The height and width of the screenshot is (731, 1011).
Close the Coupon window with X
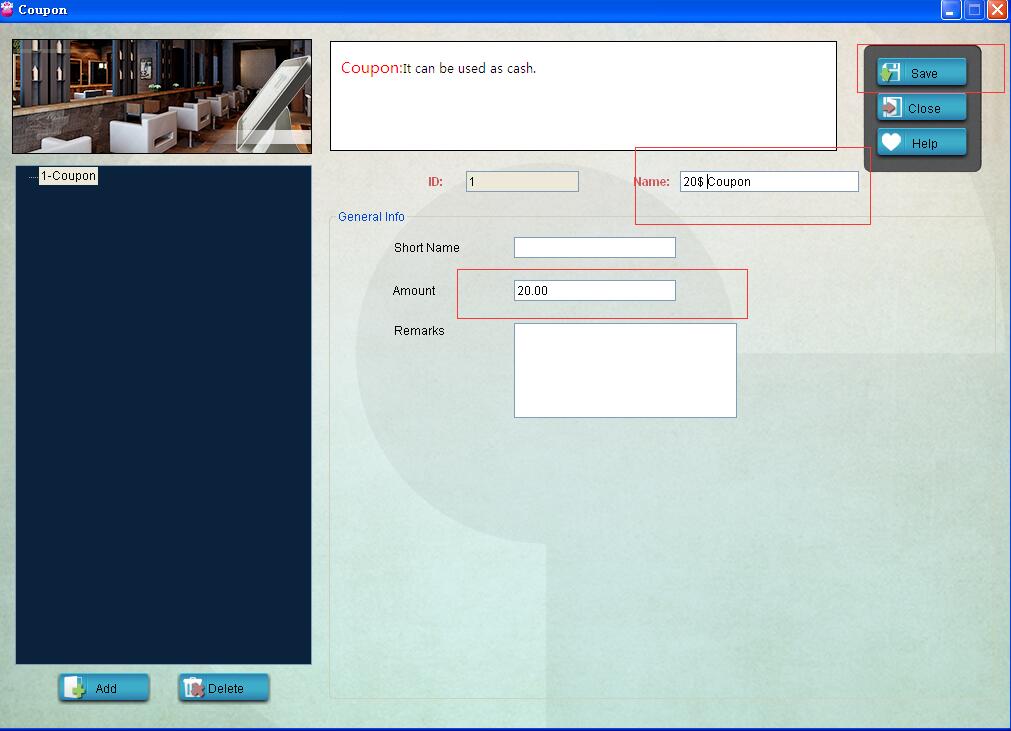click(997, 10)
